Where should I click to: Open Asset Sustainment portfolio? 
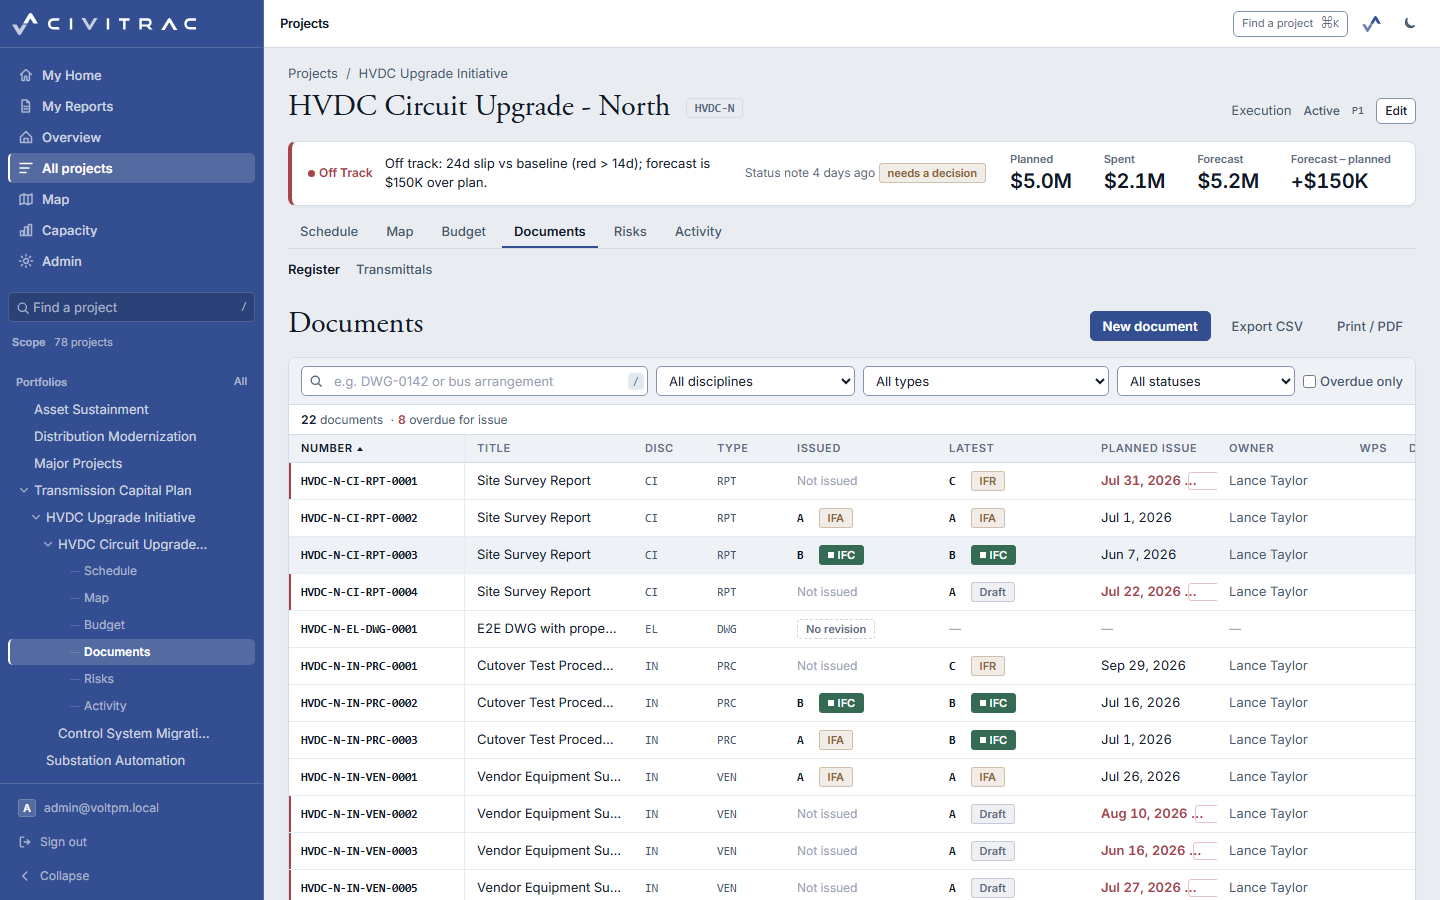91,409
